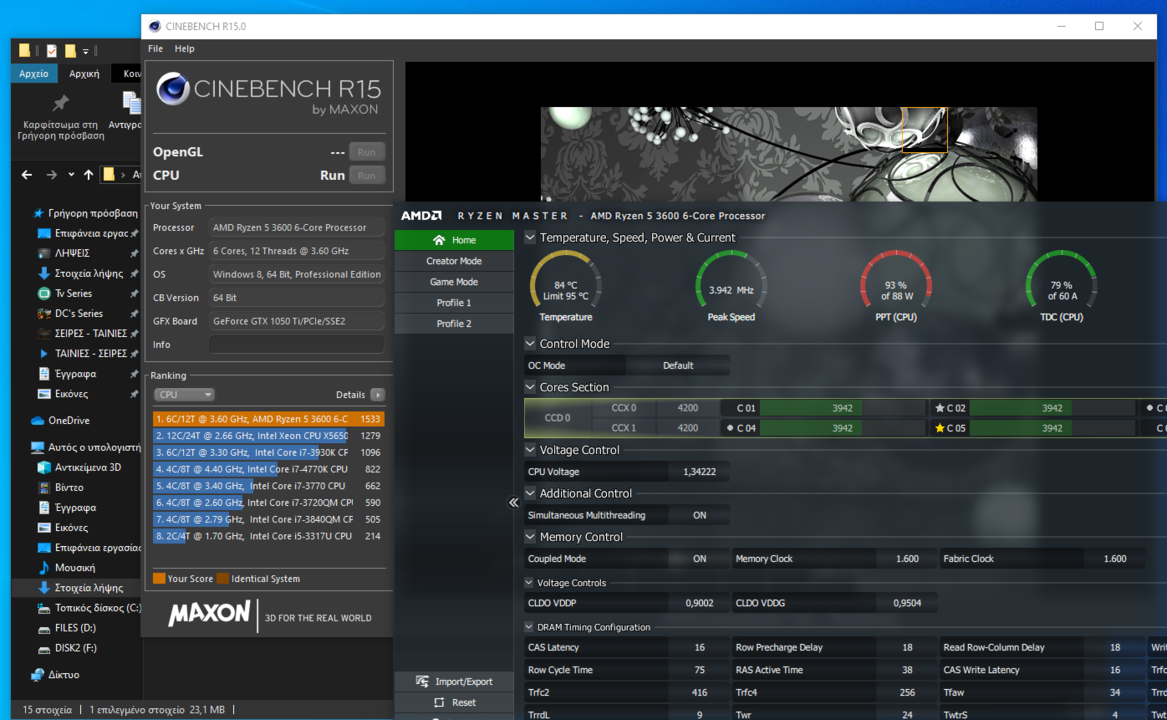The width and height of the screenshot is (1167, 720).
Task: Click Run button for OpenGL test
Action: [x=366, y=152]
